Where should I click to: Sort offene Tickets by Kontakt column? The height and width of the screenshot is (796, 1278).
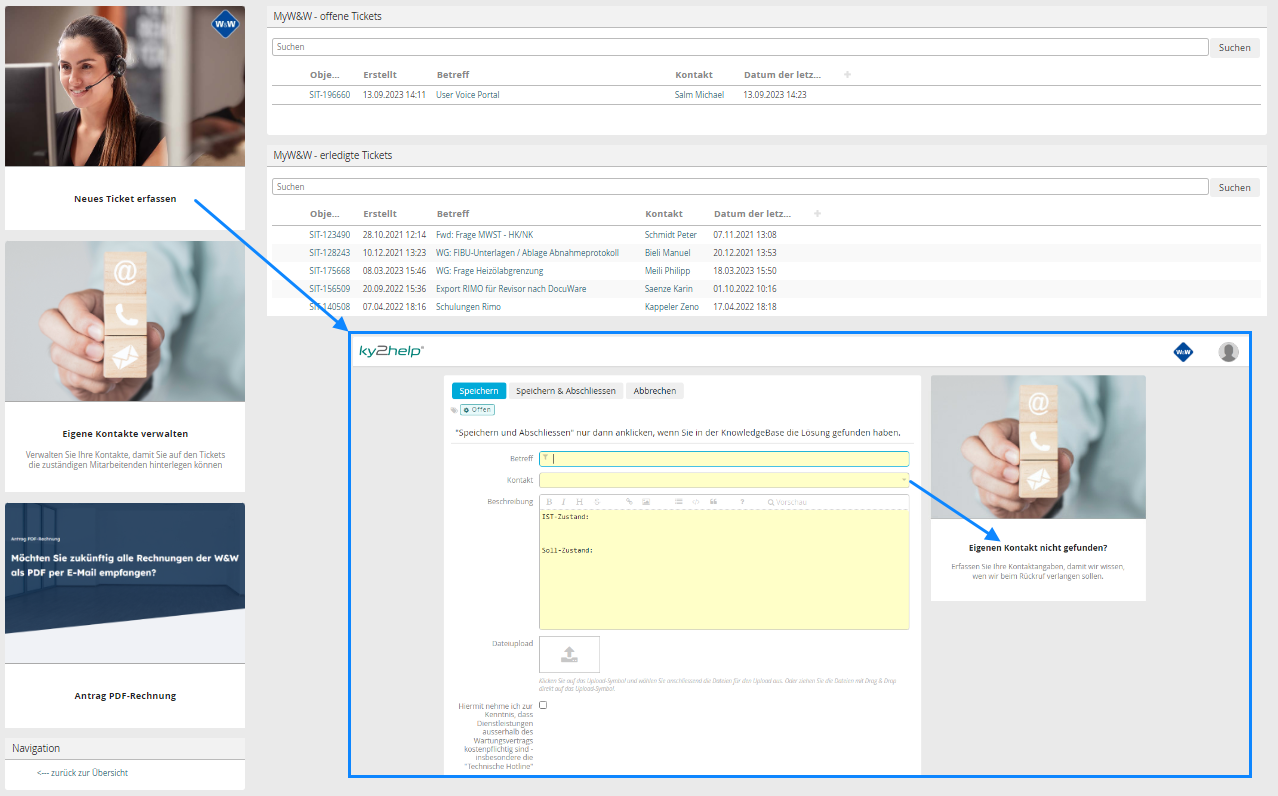(x=694, y=75)
